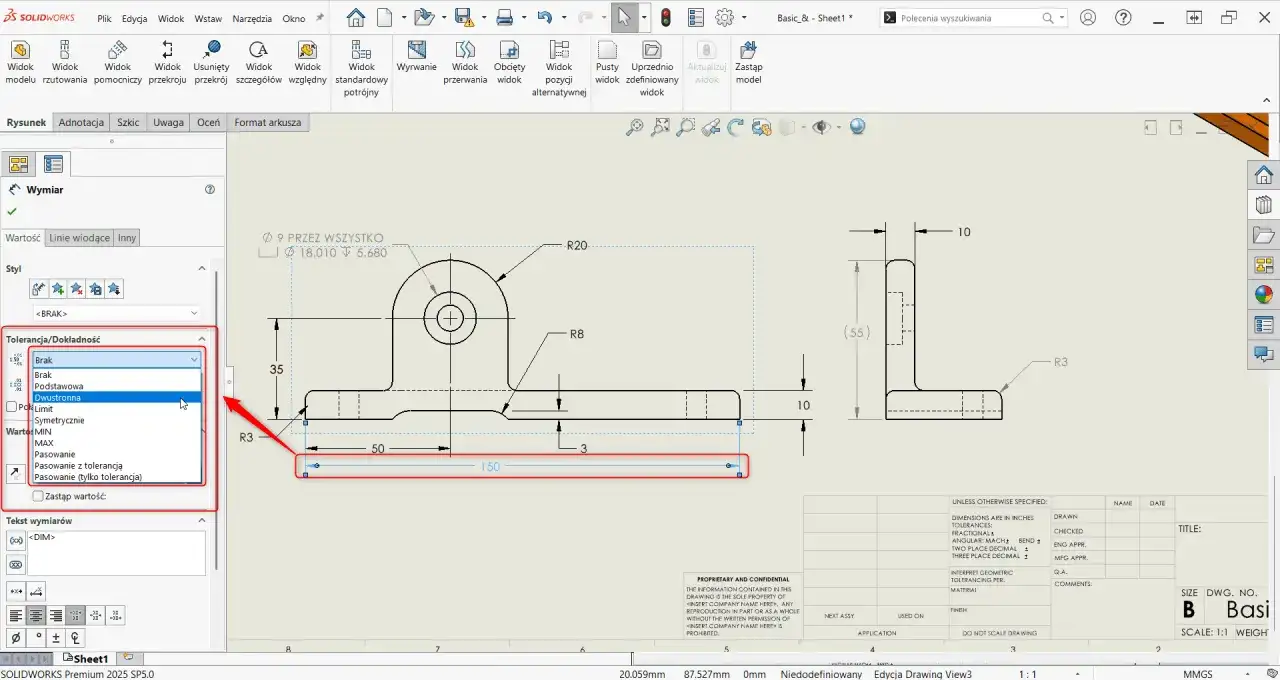Collapse the Tekst wymiarów section
The width and height of the screenshot is (1280, 680).
click(201, 521)
